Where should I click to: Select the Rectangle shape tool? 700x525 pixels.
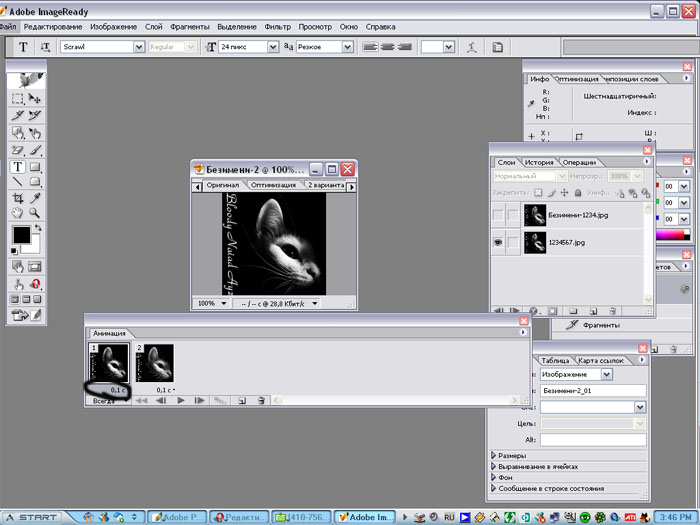35,167
